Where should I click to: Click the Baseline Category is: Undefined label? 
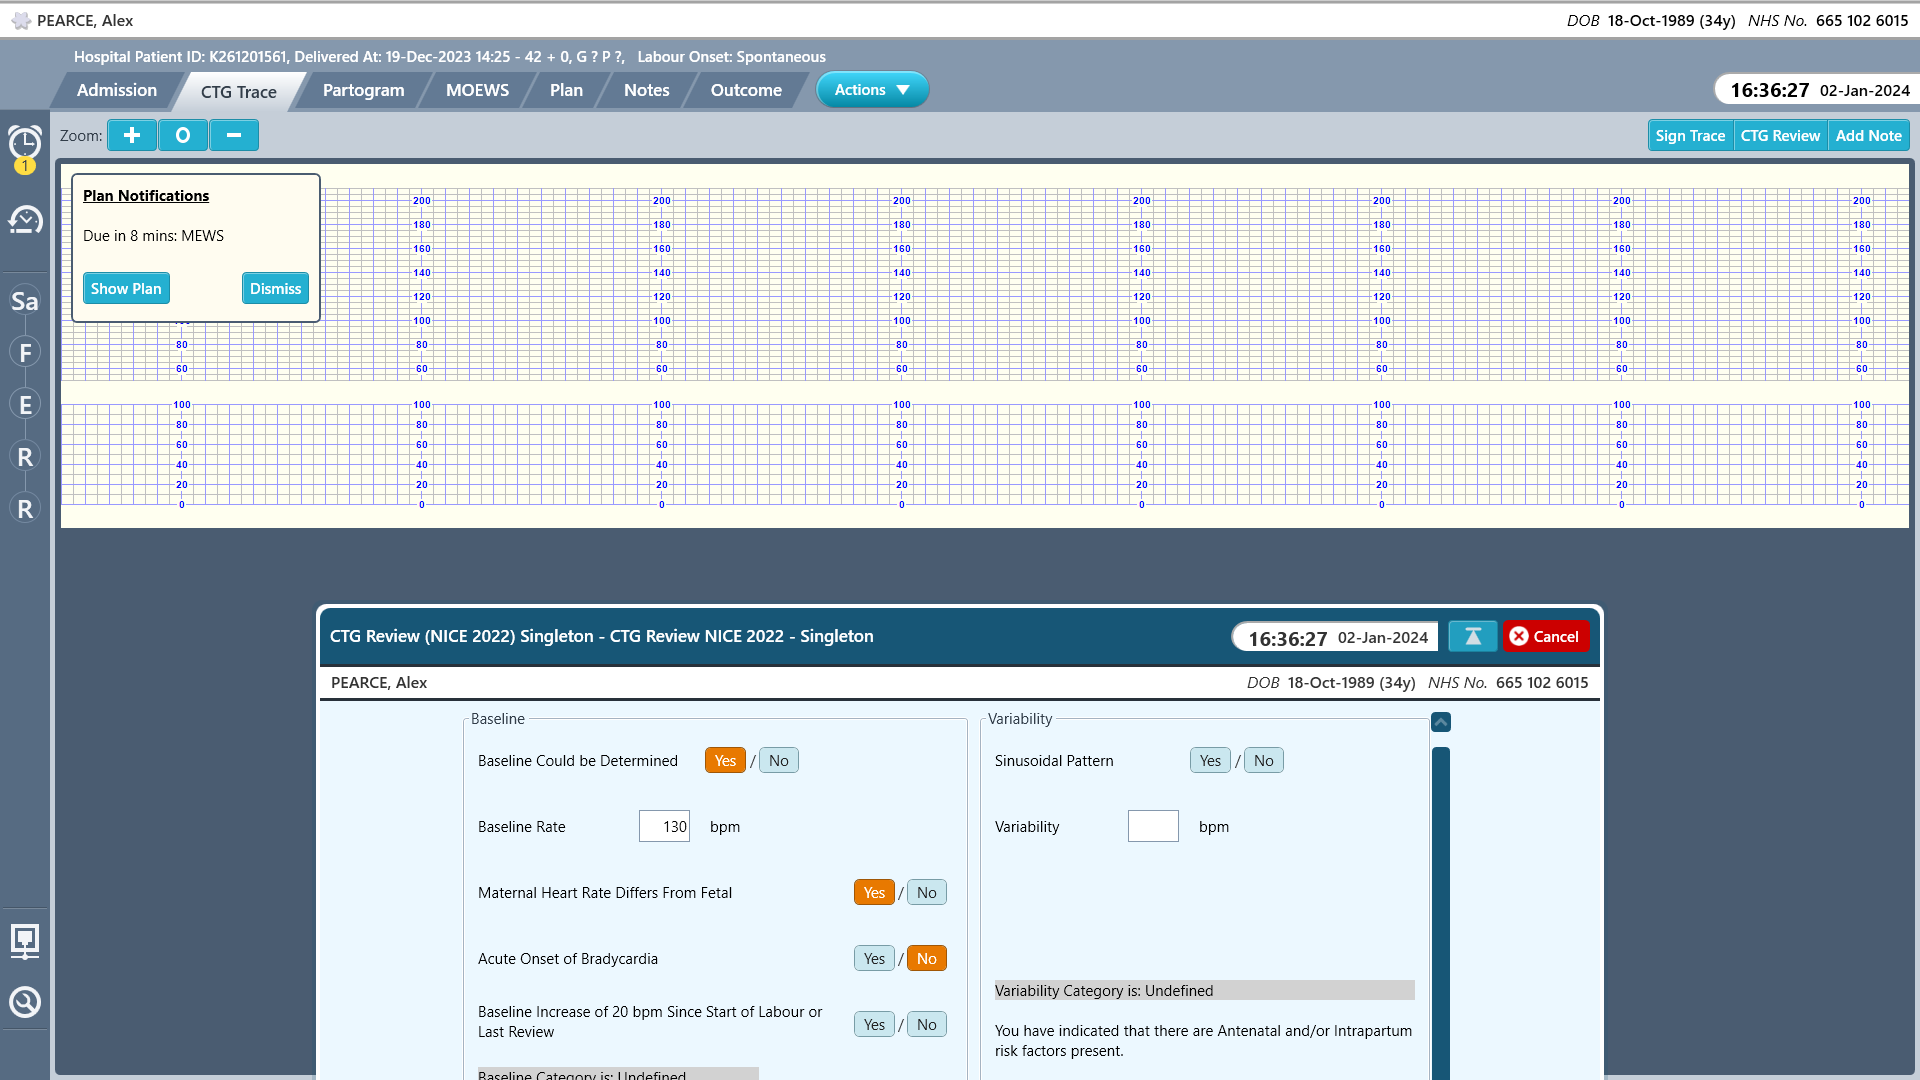tap(618, 1074)
